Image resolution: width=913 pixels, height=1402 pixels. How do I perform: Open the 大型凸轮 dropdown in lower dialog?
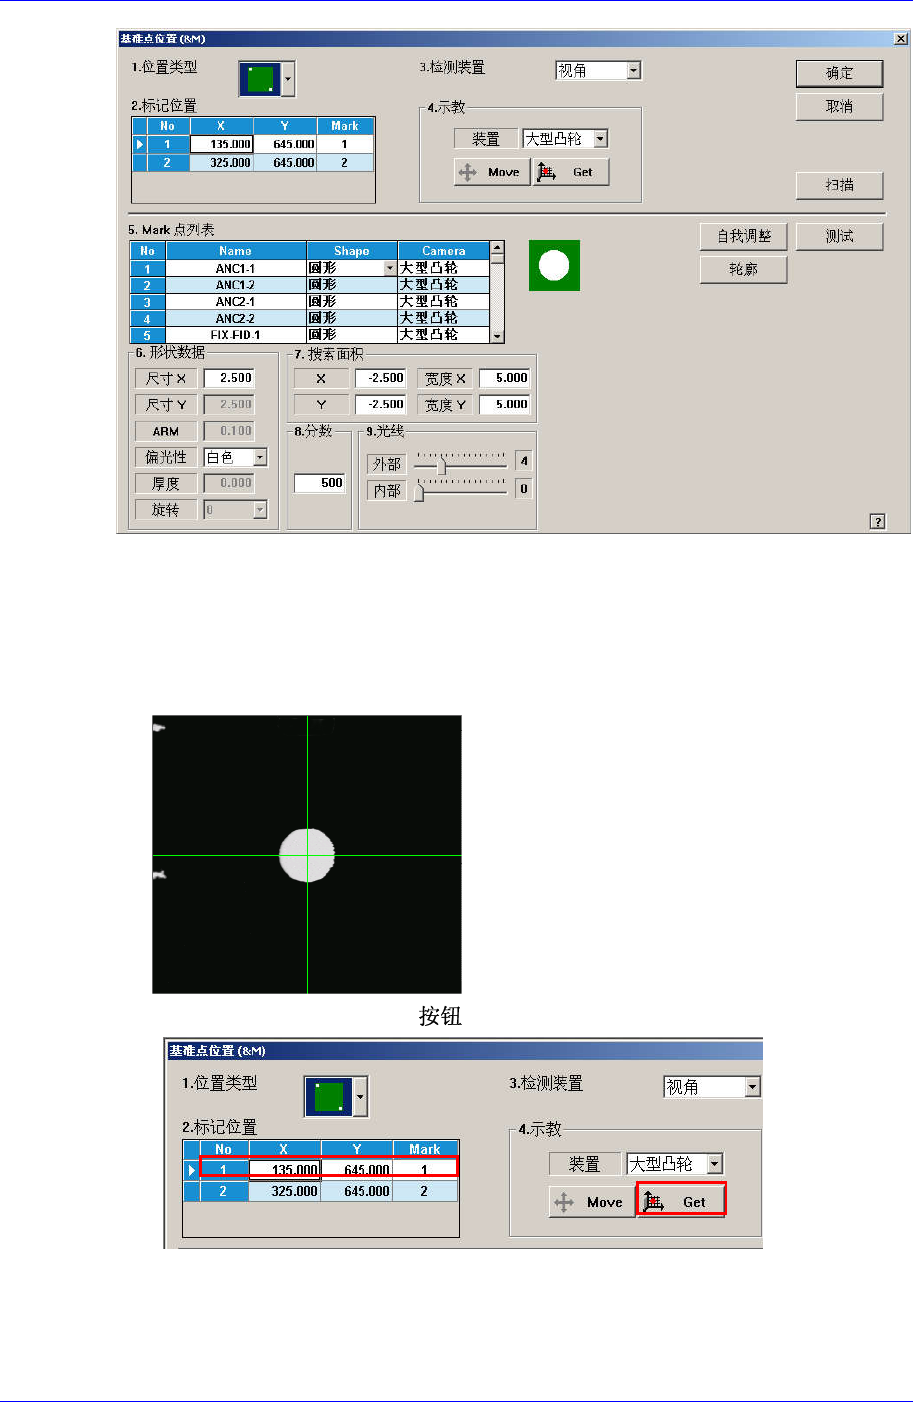click(714, 1164)
